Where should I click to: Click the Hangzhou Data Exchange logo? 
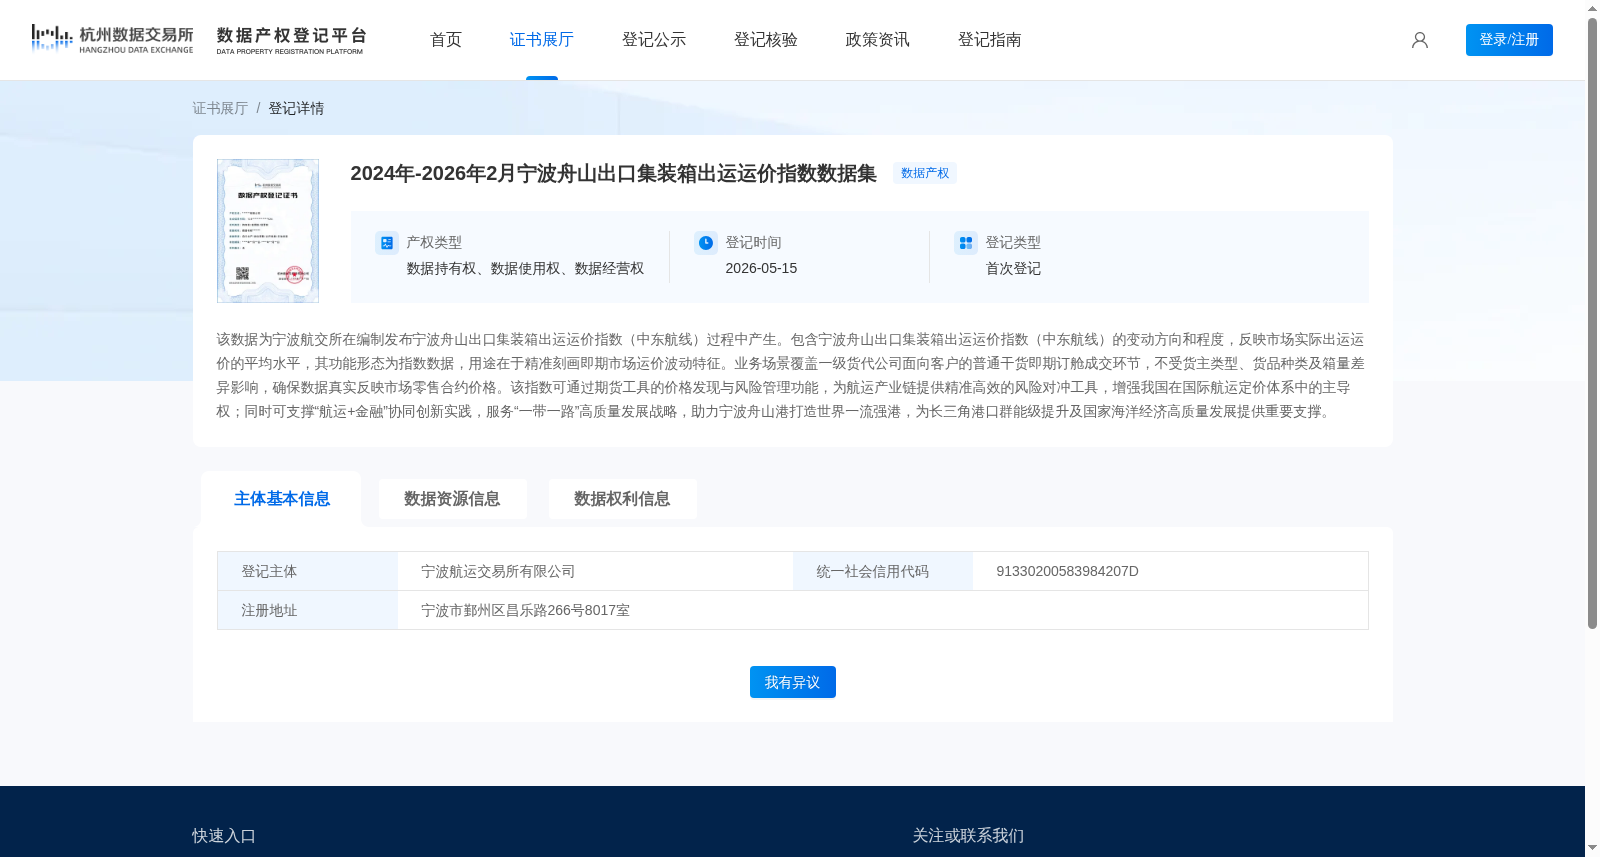[x=112, y=39]
